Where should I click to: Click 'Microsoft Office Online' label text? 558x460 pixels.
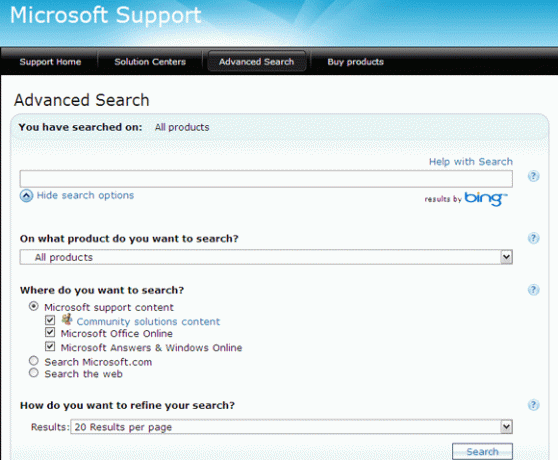pos(116,334)
